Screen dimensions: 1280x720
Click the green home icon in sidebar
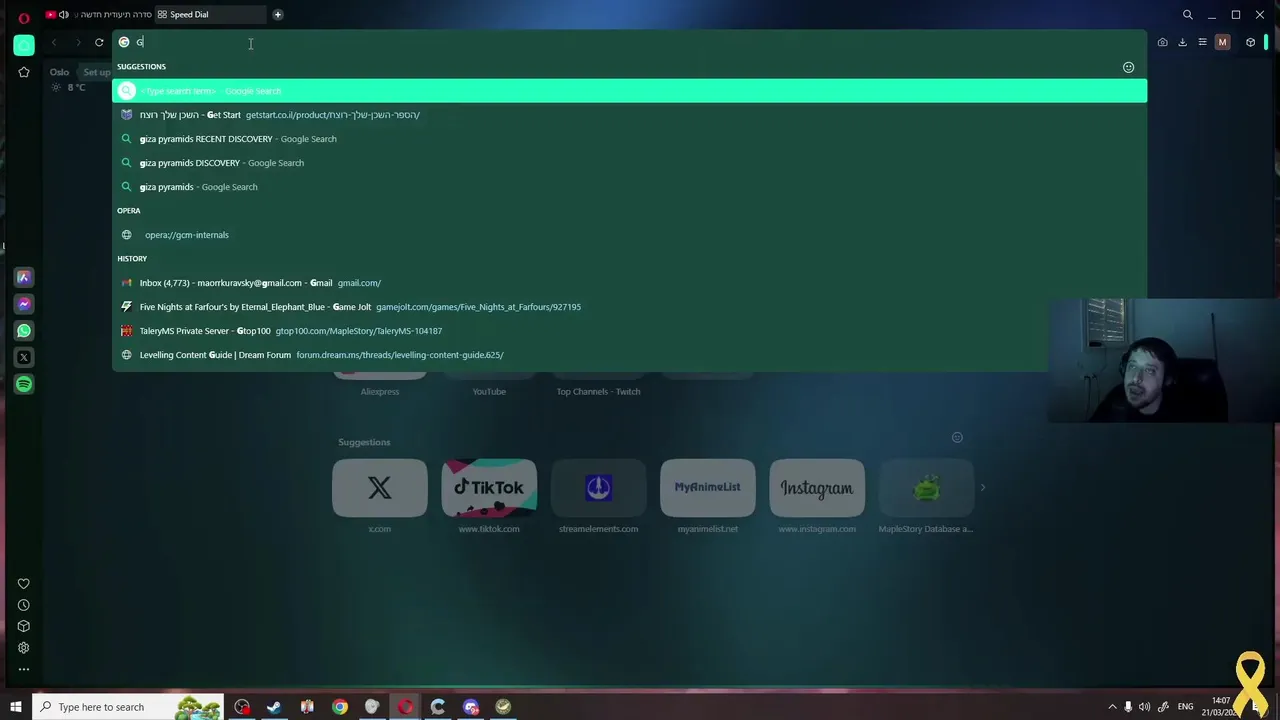tap(24, 44)
